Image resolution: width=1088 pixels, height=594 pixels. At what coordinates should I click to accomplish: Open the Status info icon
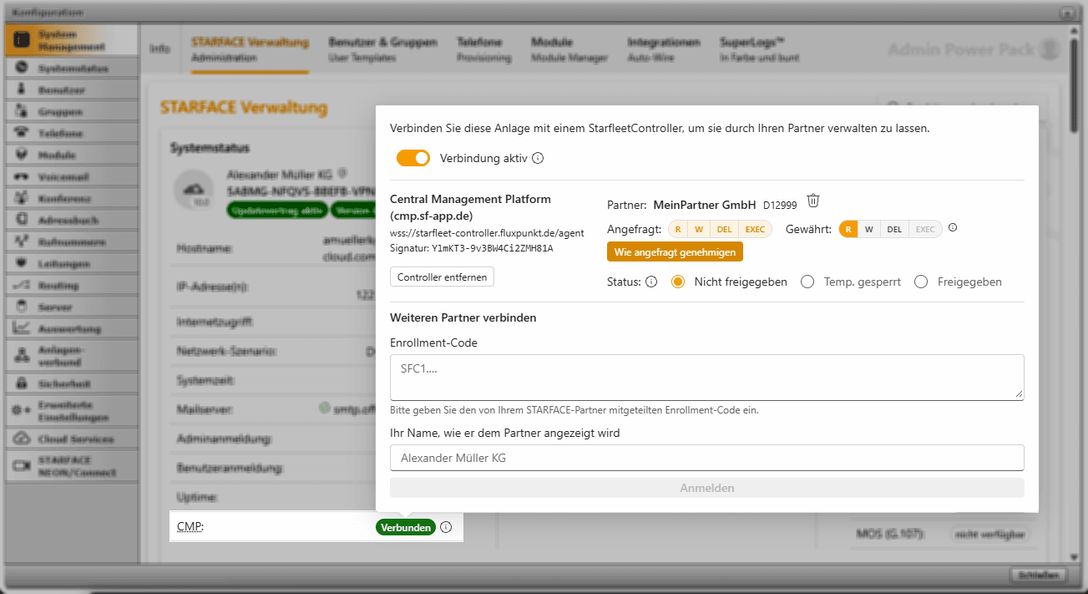point(651,282)
